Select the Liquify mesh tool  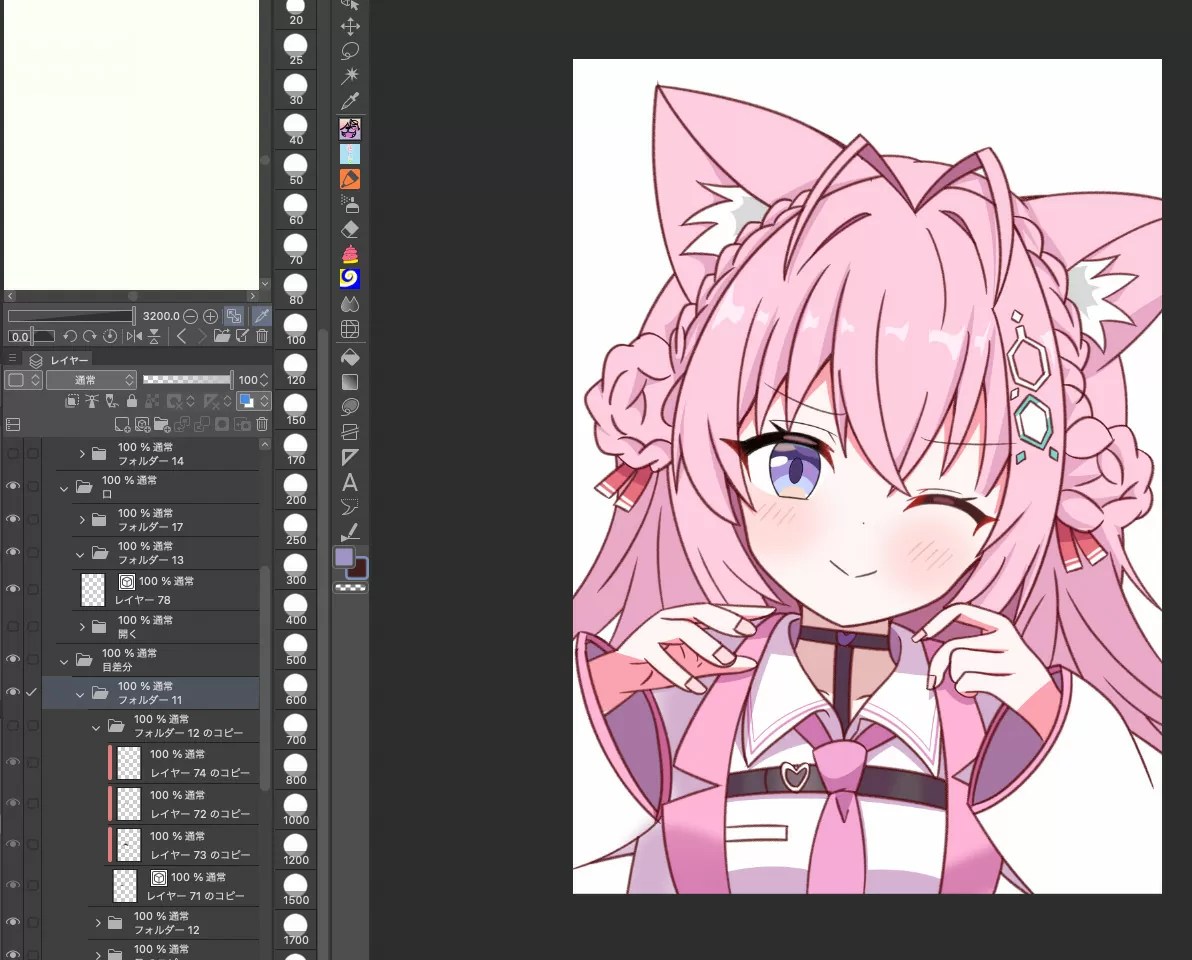pyautogui.click(x=350, y=329)
